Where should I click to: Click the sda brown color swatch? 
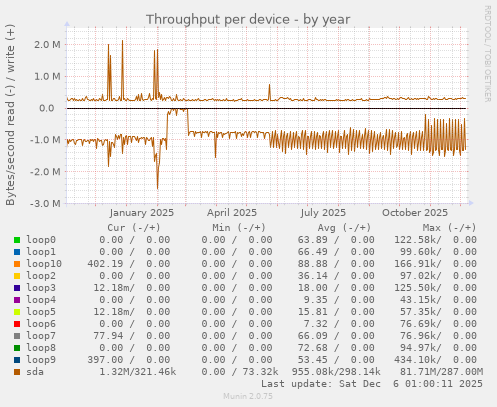pos(17,372)
